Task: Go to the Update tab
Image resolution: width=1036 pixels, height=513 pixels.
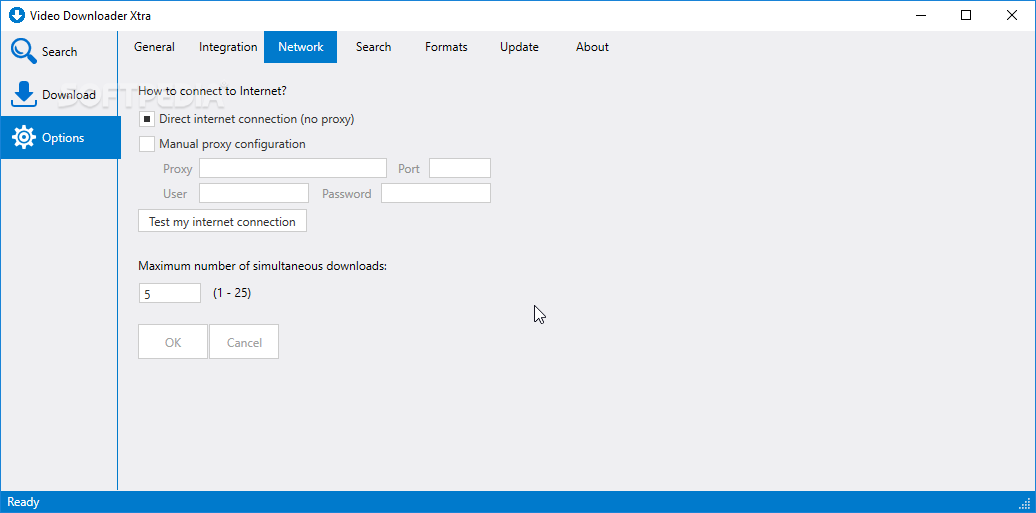Action: pyautogui.click(x=519, y=47)
